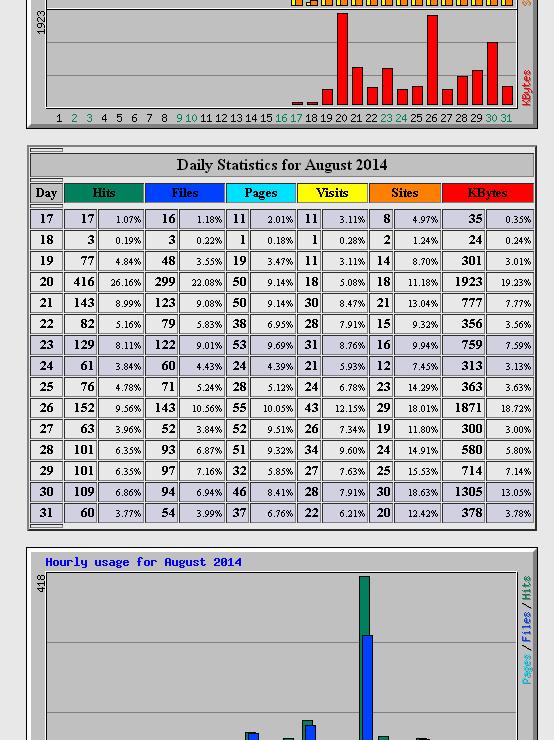
Task: Click the red day 30 KBytes bar
Action: pyautogui.click(x=492, y=74)
